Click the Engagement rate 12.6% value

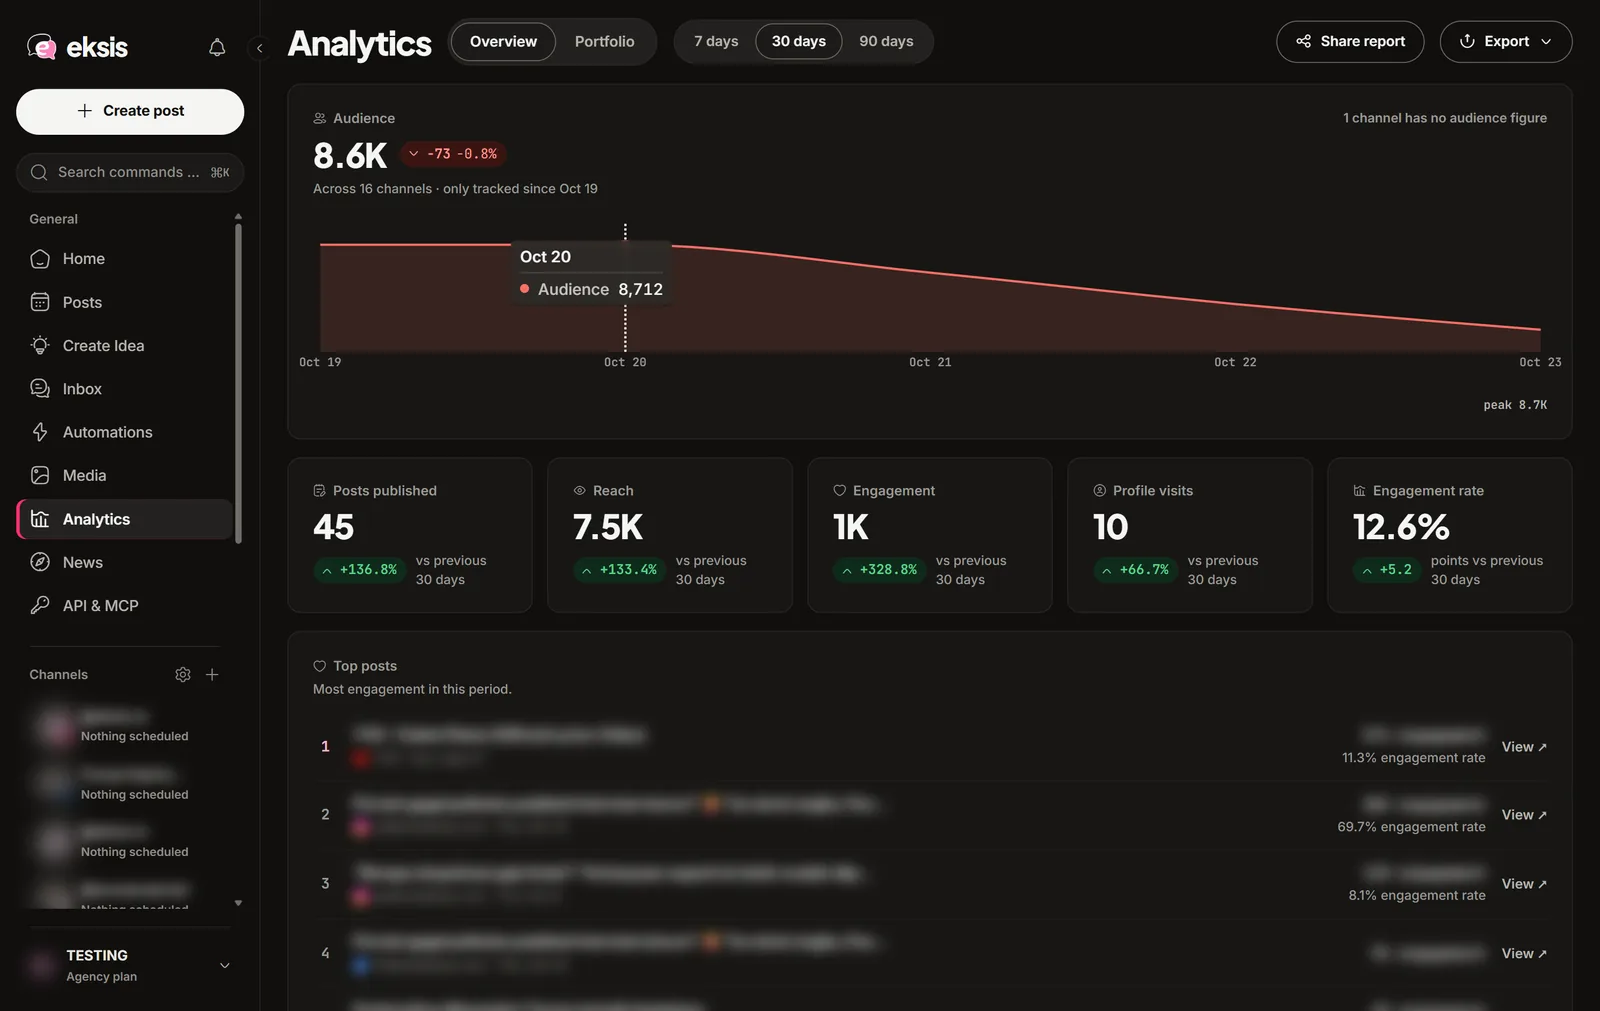(x=1401, y=527)
